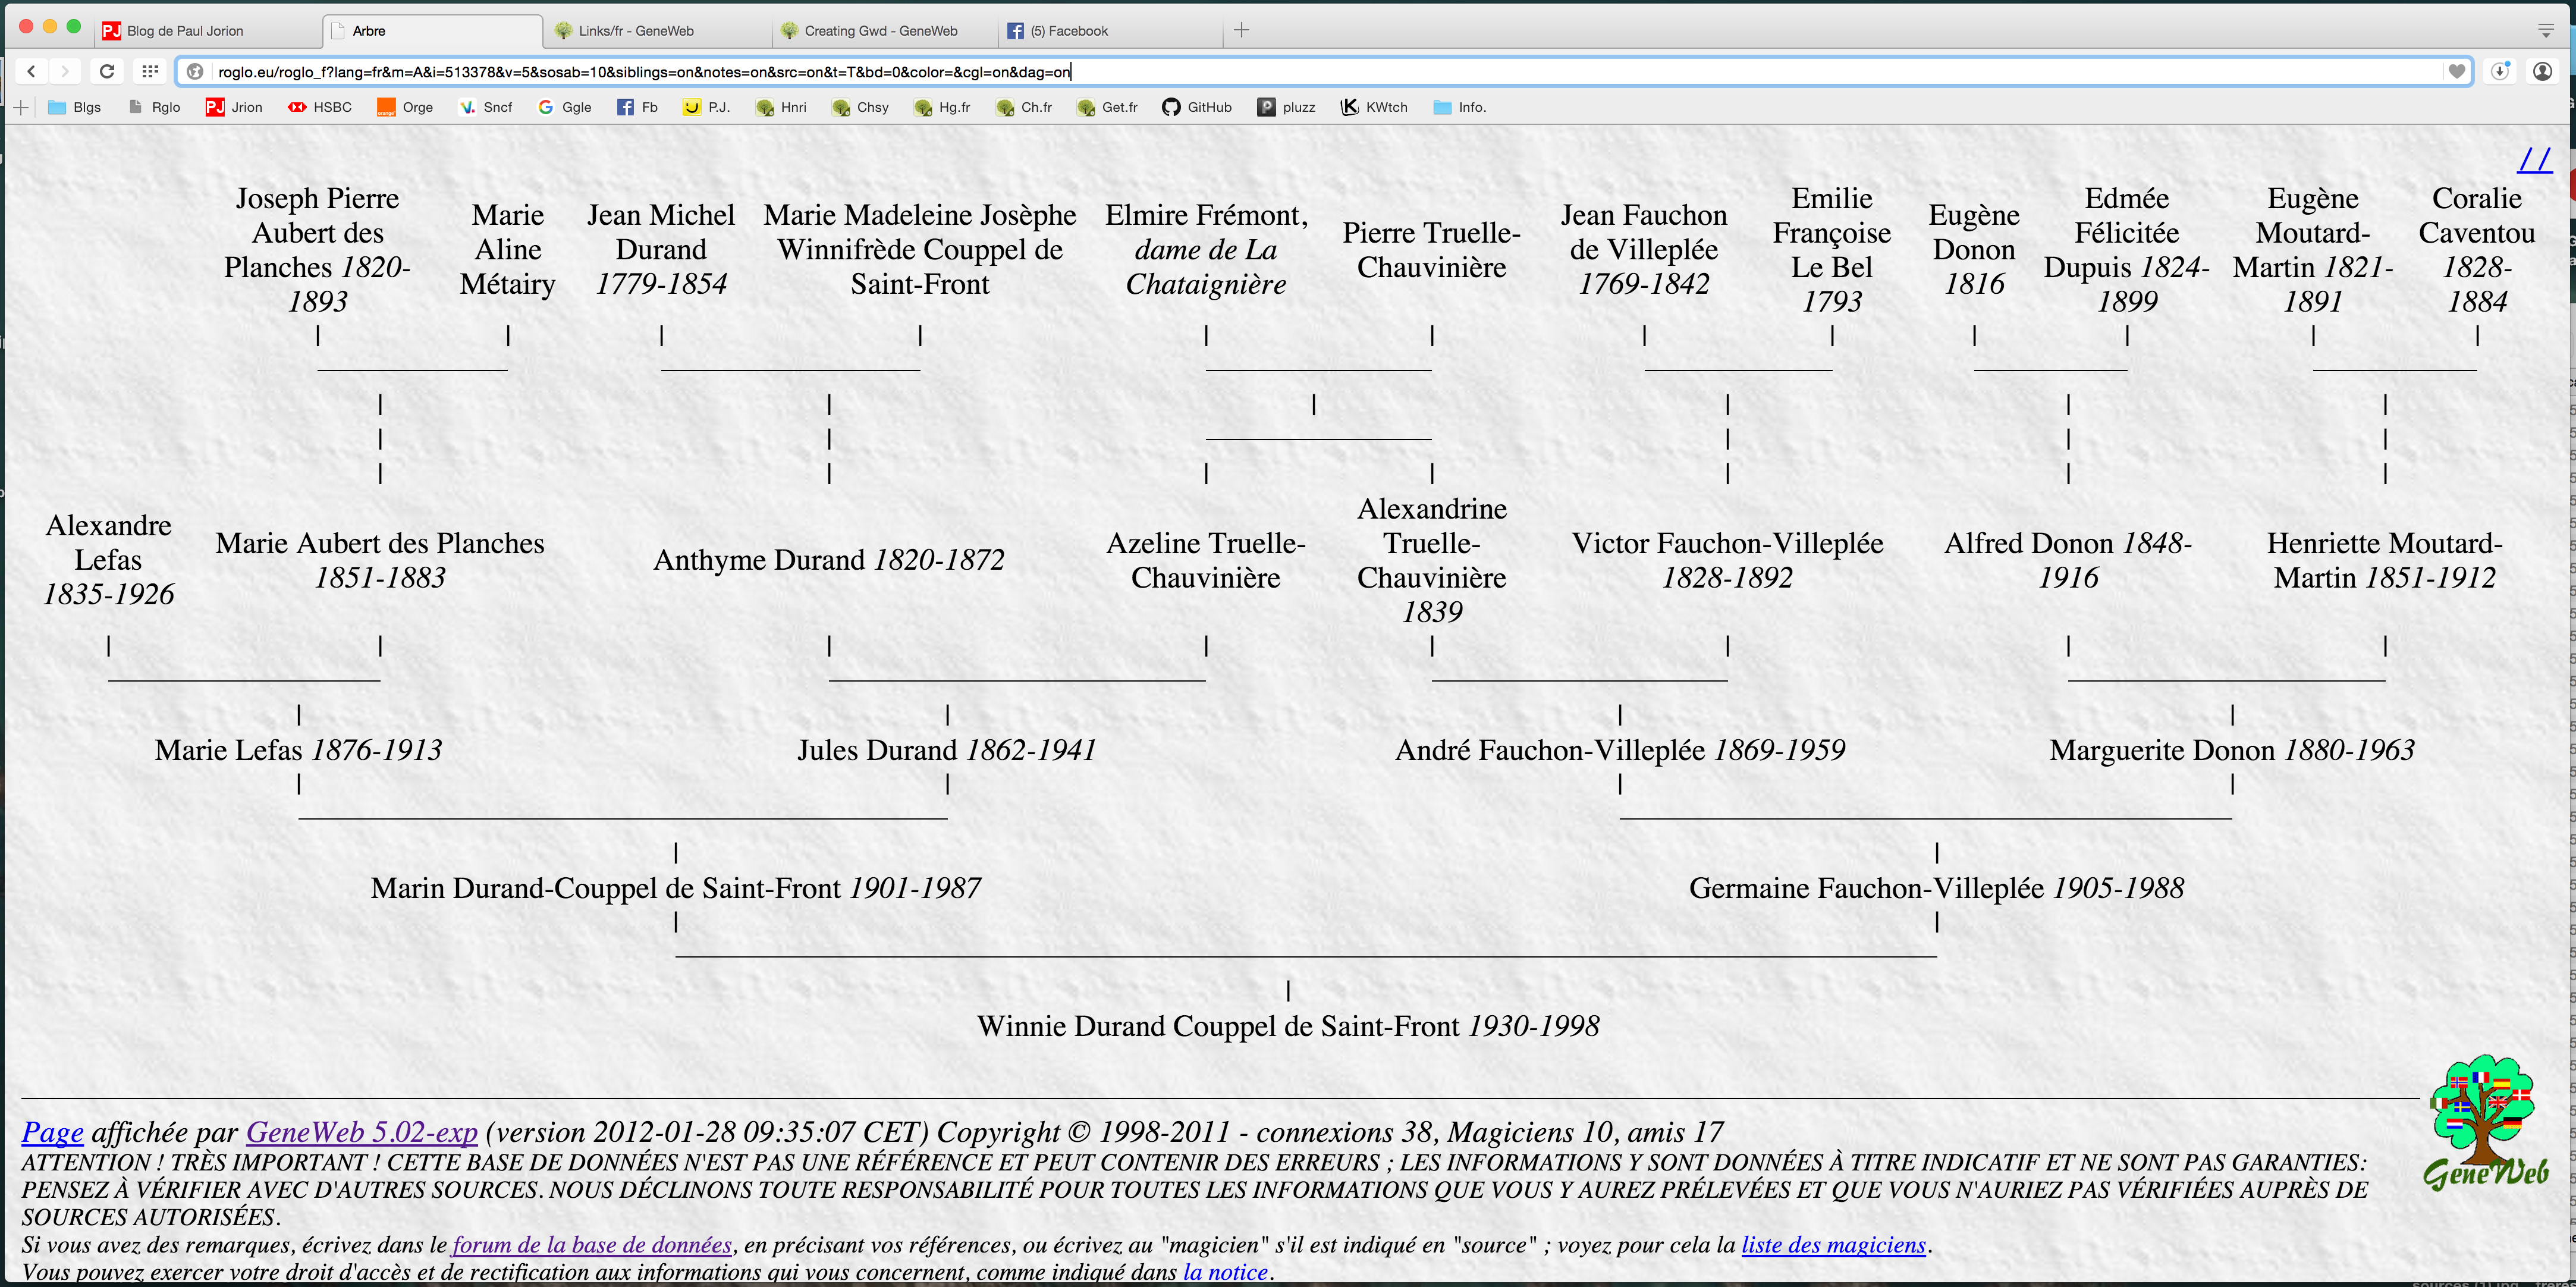The width and height of the screenshot is (2576, 1287).
Task: Add a new tab with the plus button
Action: coord(1241,30)
